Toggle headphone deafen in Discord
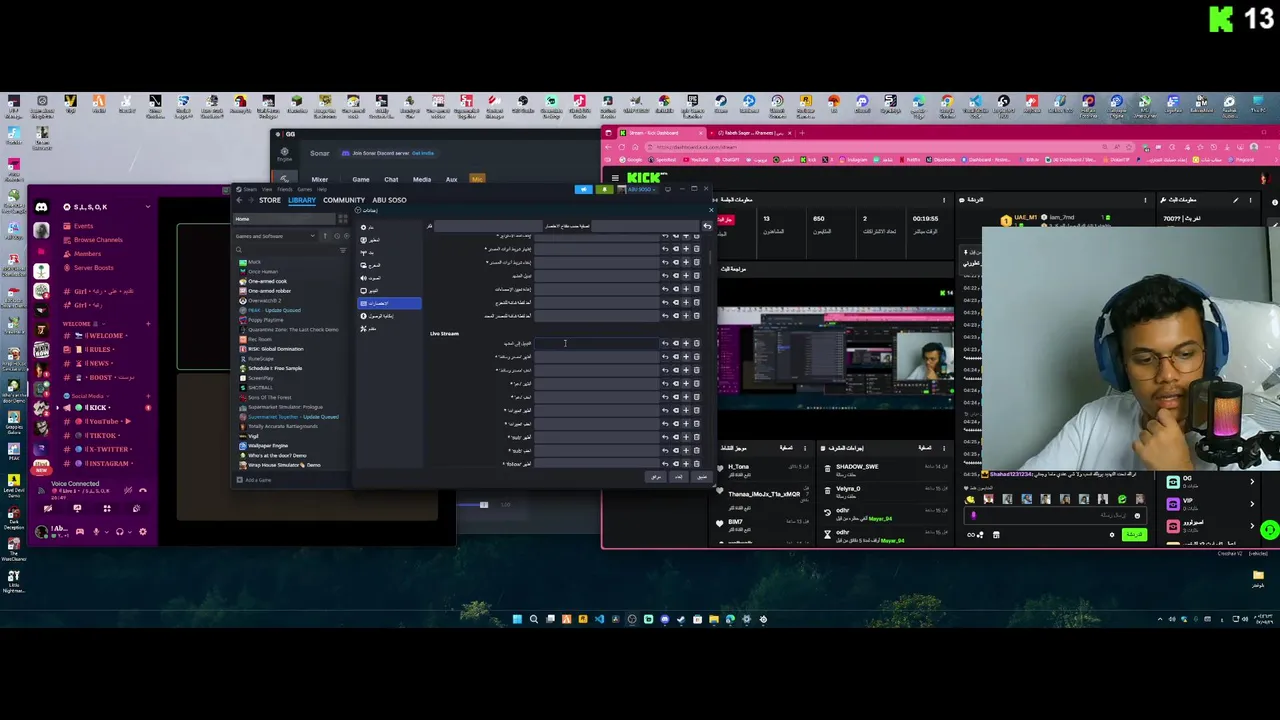 119,532
